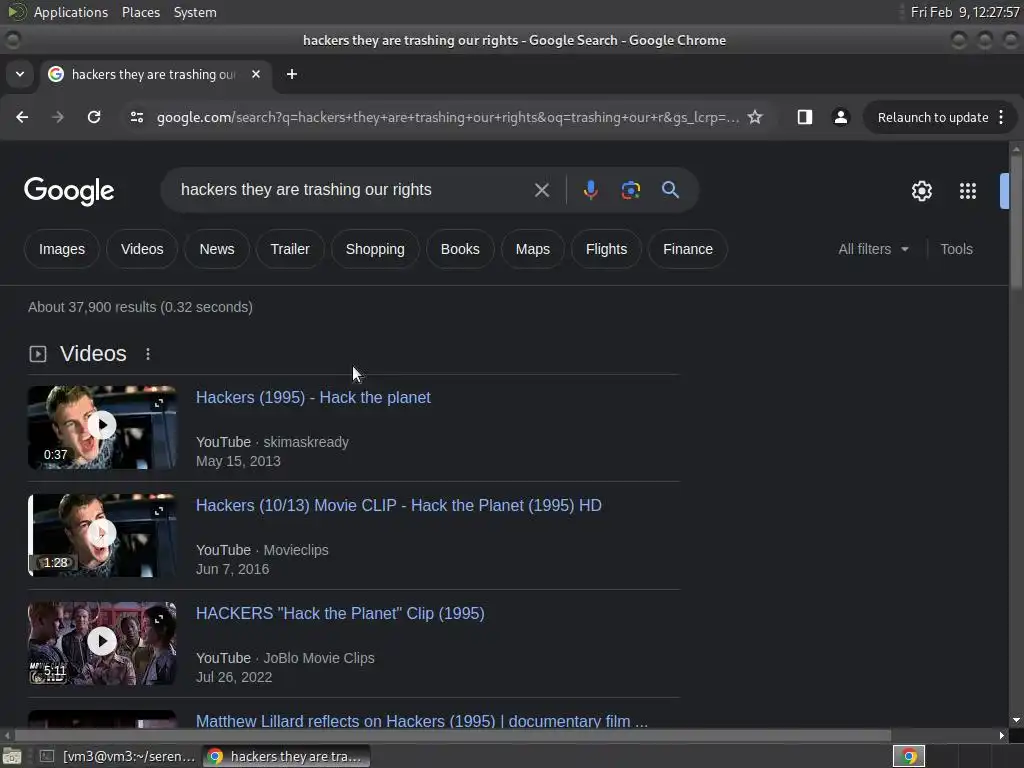Play the 5:11 HACKERS Clip thumbnail
The width and height of the screenshot is (1024, 768).
(102, 643)
